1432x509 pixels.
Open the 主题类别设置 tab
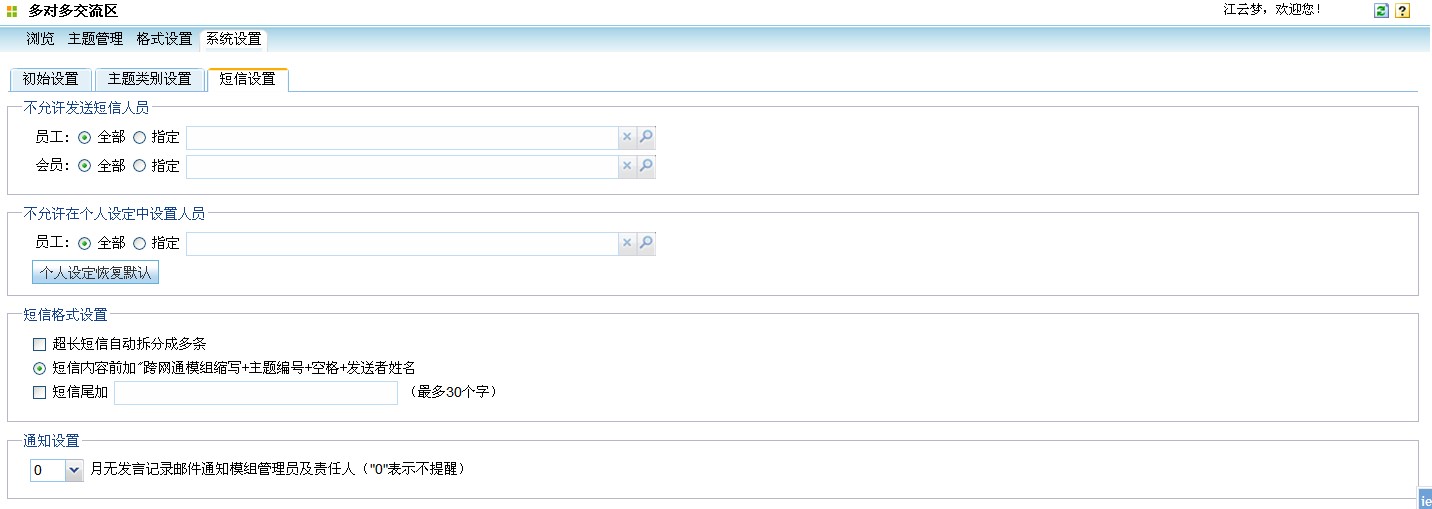(x=149, y=79)
